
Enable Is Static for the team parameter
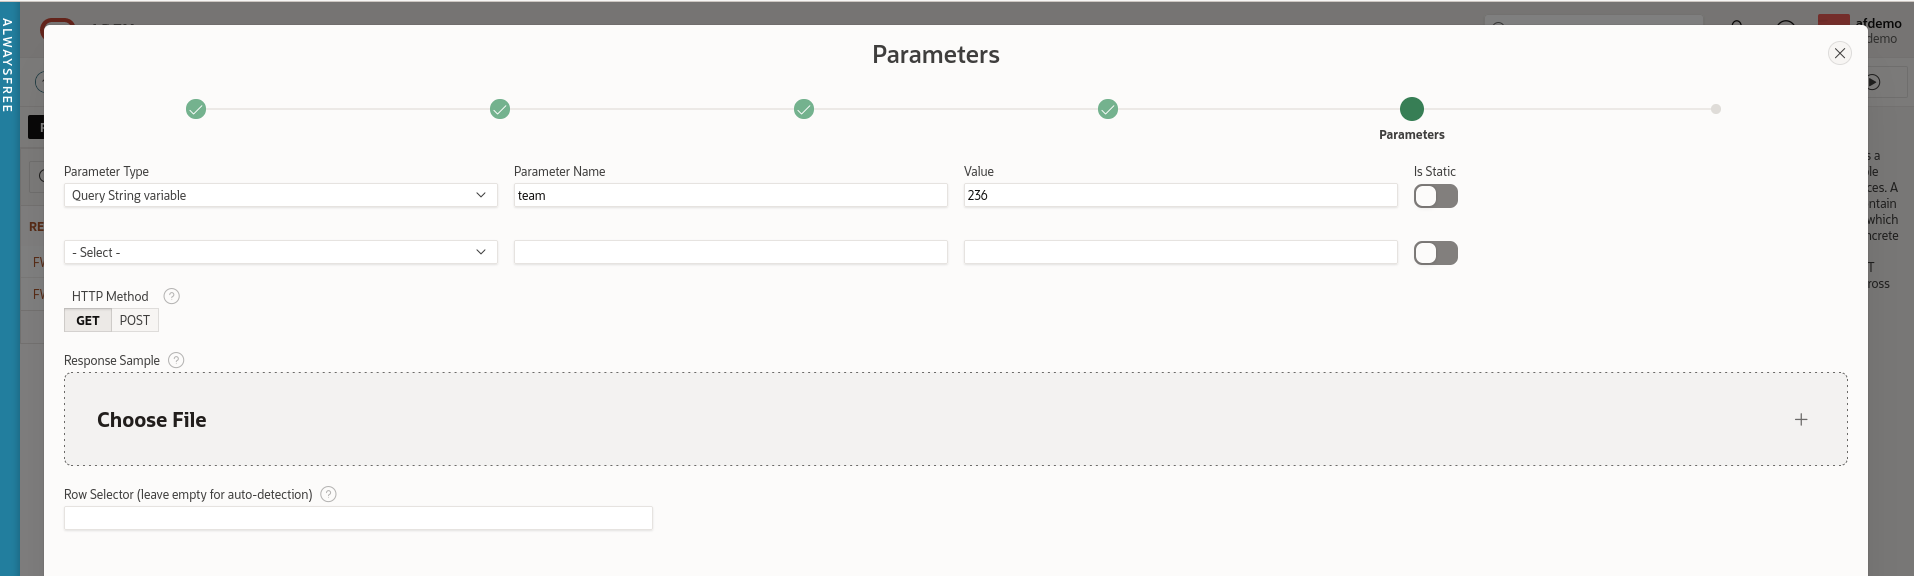point(1436,196)
